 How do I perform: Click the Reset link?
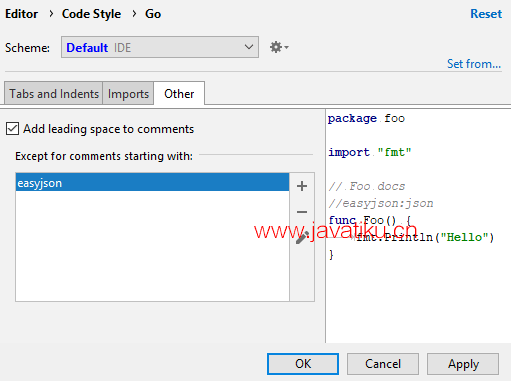(x=486, y=14)
